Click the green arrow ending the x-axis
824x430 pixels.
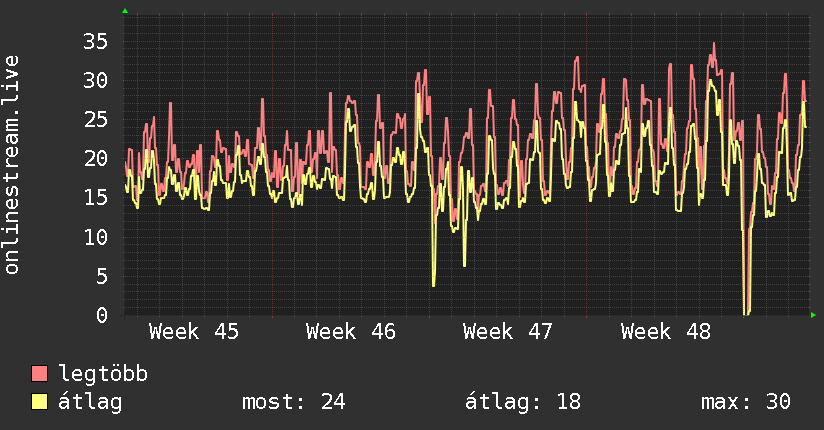[x=813, y=315]
